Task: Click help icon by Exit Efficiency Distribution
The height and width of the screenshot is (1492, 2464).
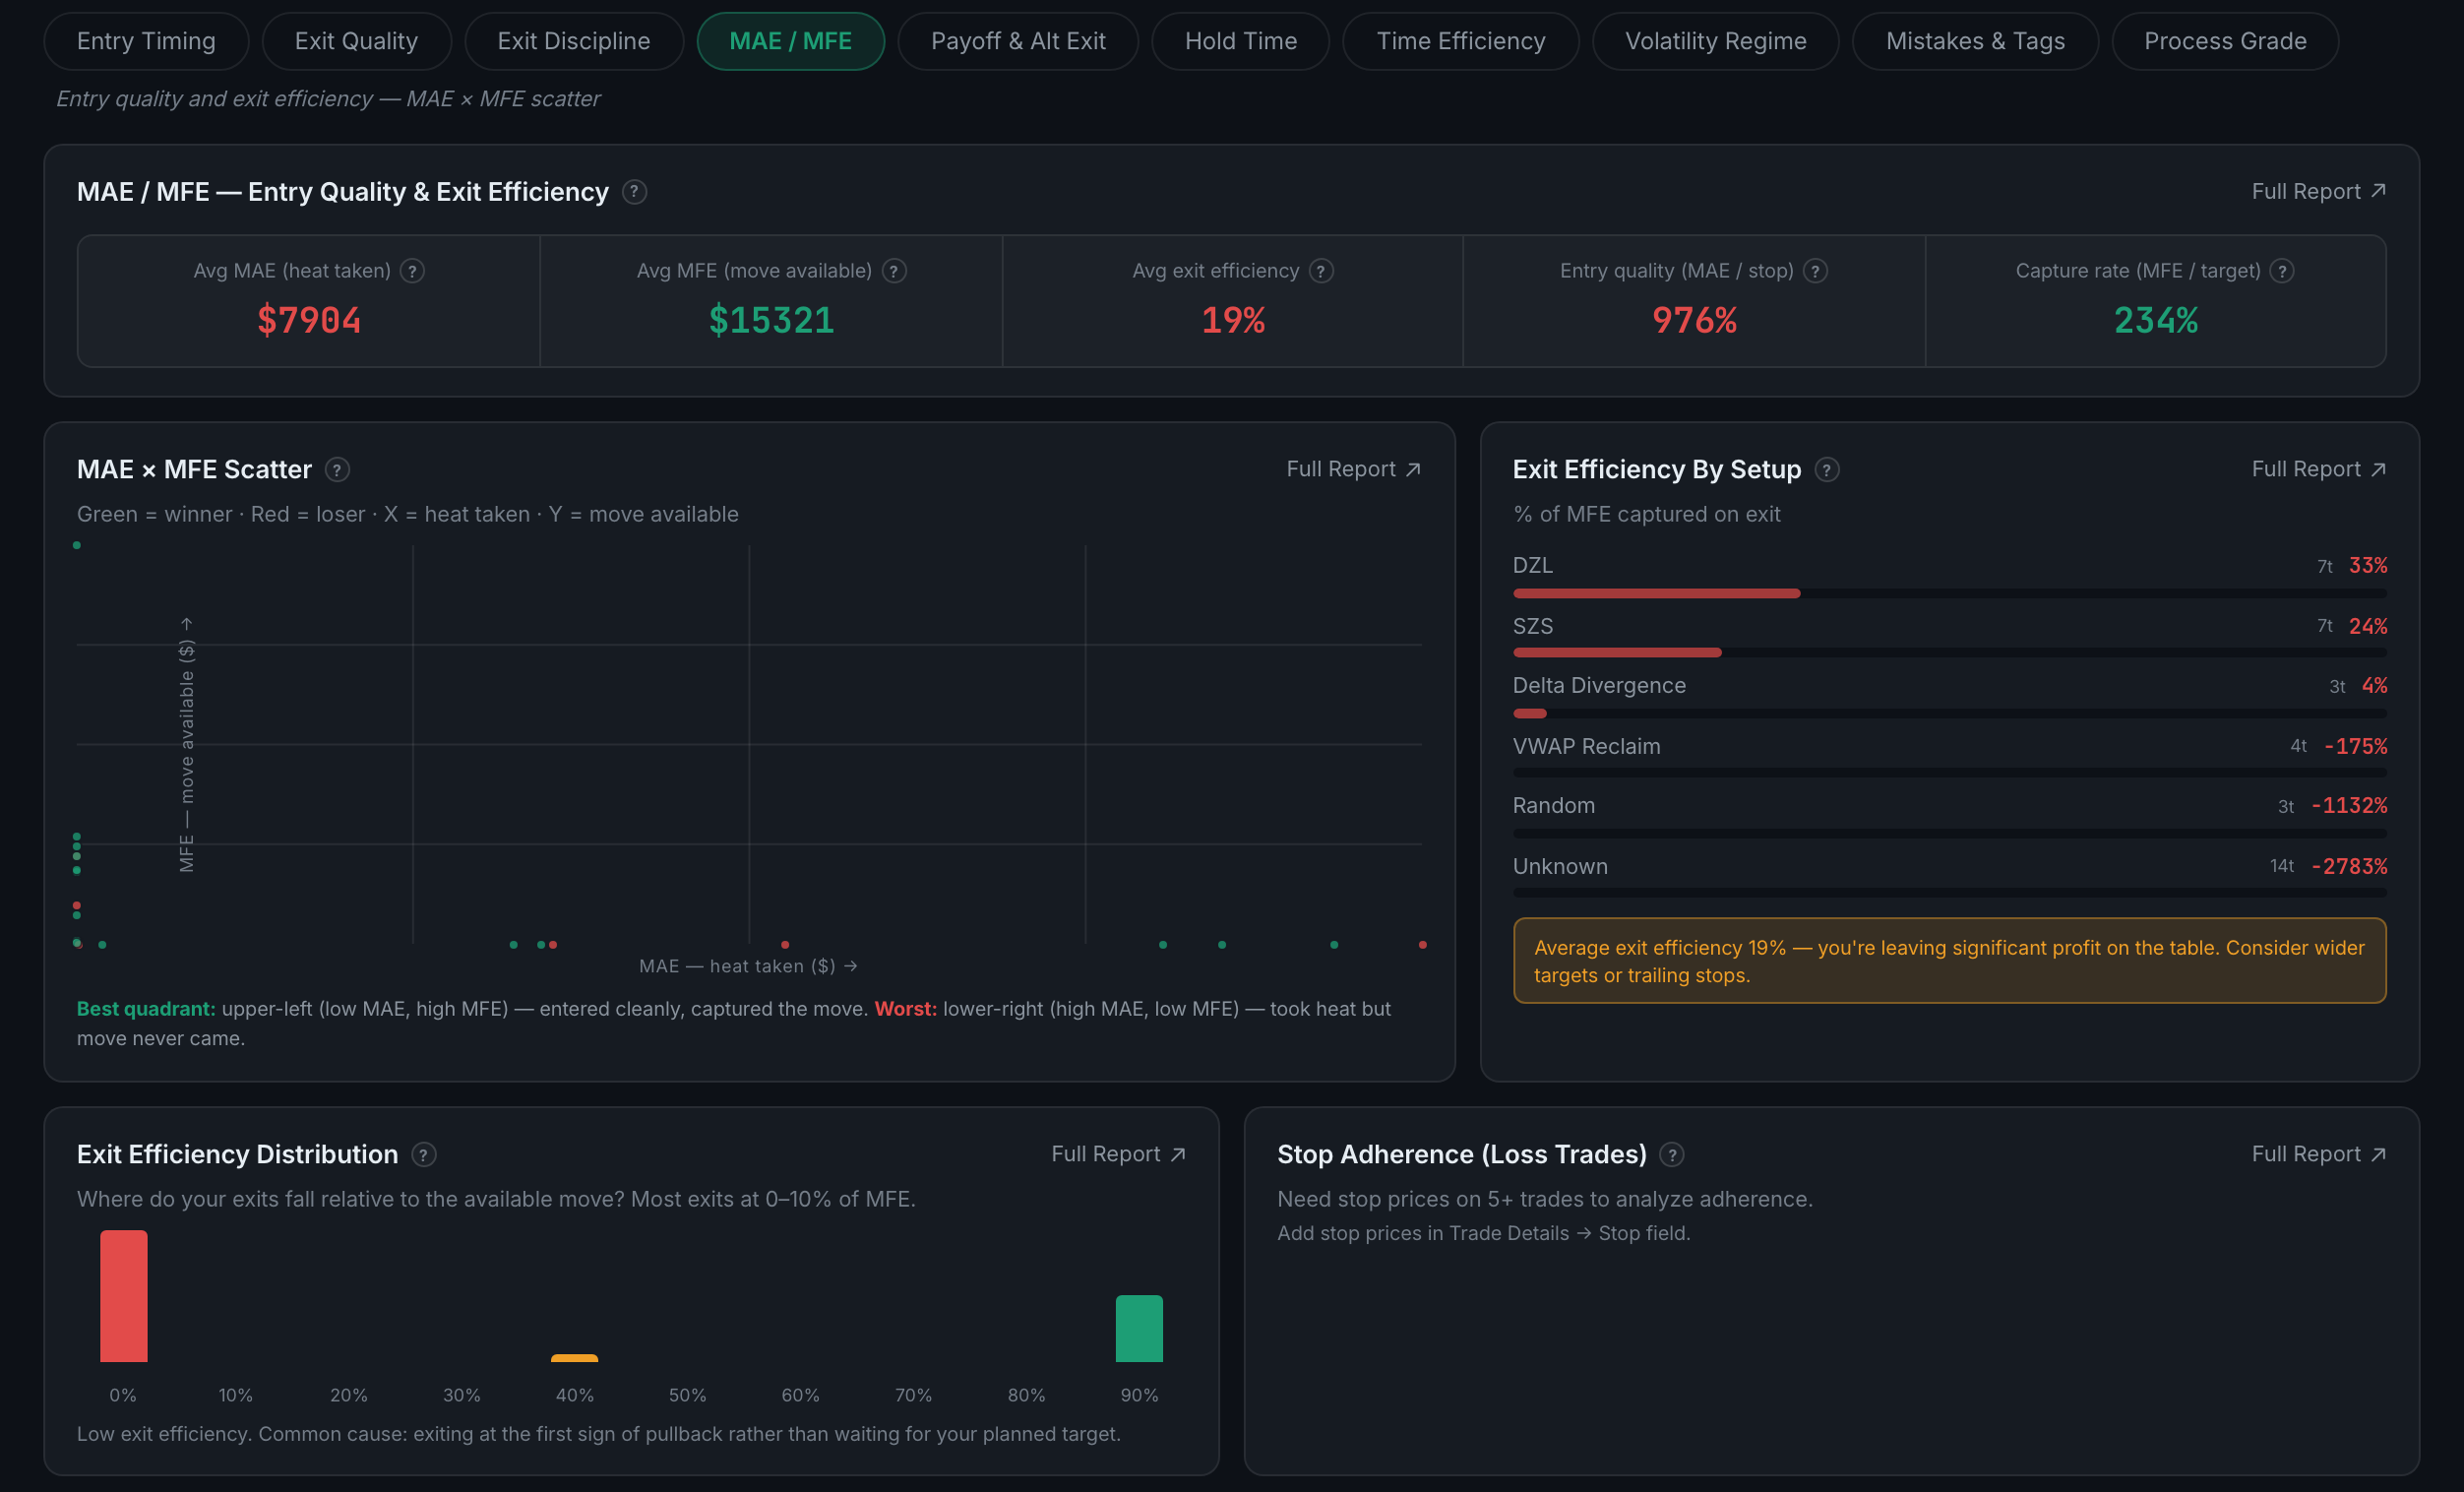Action: [x=424, y=1155]
